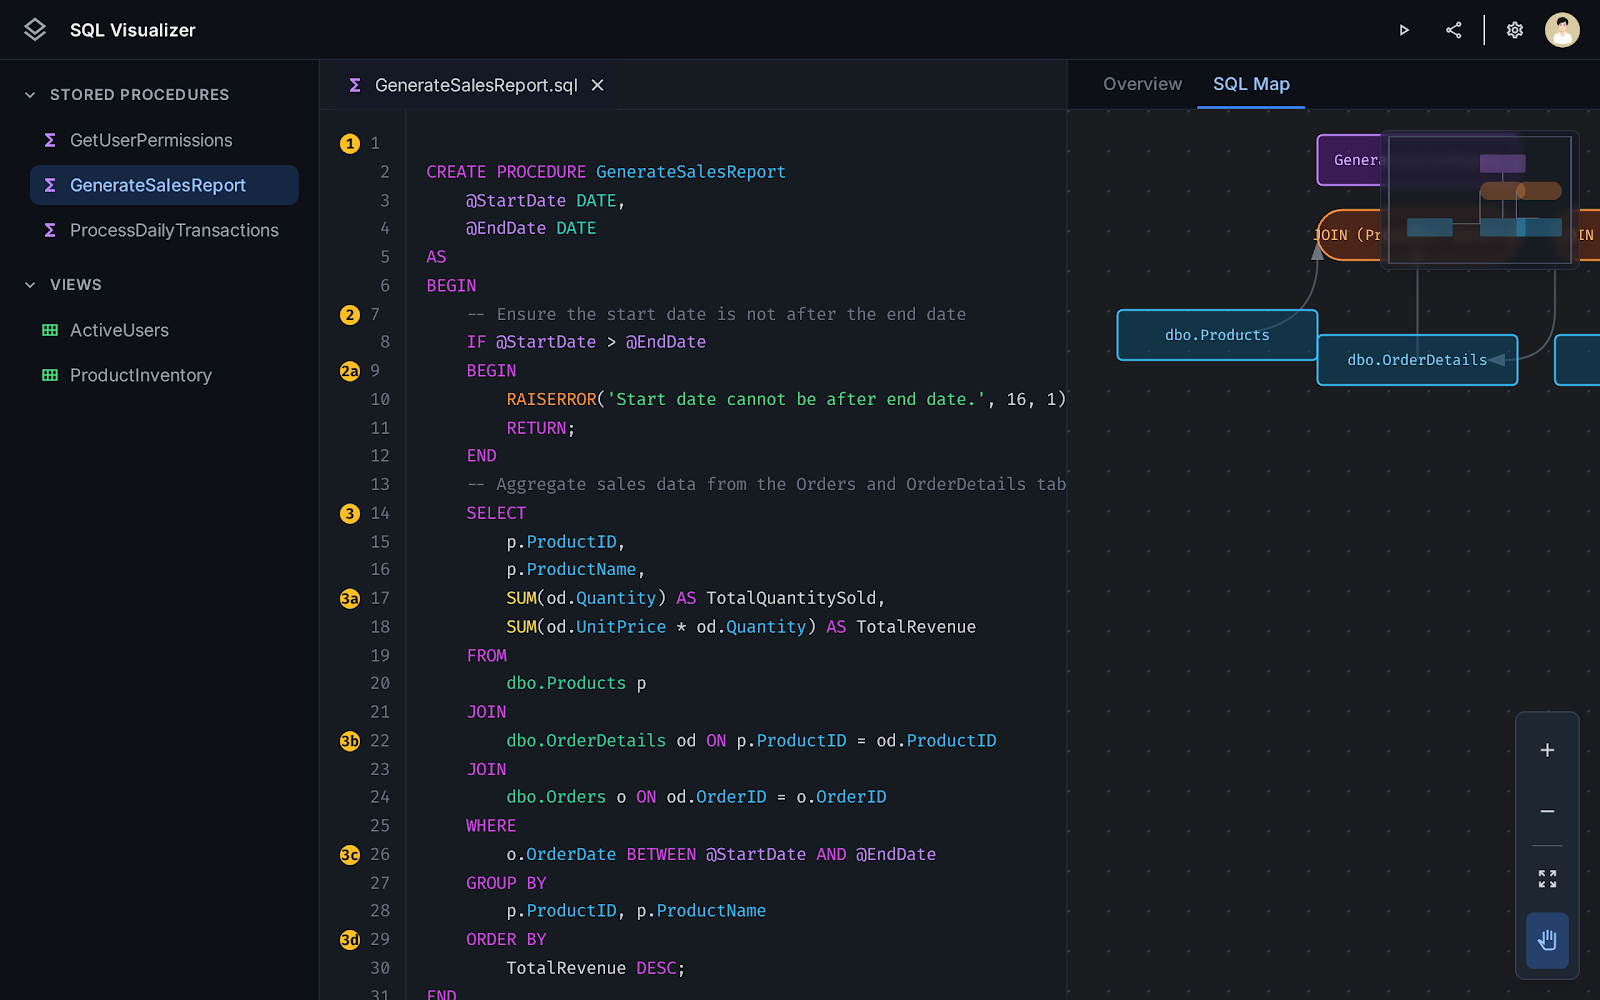1600x1000 pixels.
Task: Open ProcessDailyTransactions stored procedure
Action: pyautogui.click(x=174, y=230)
